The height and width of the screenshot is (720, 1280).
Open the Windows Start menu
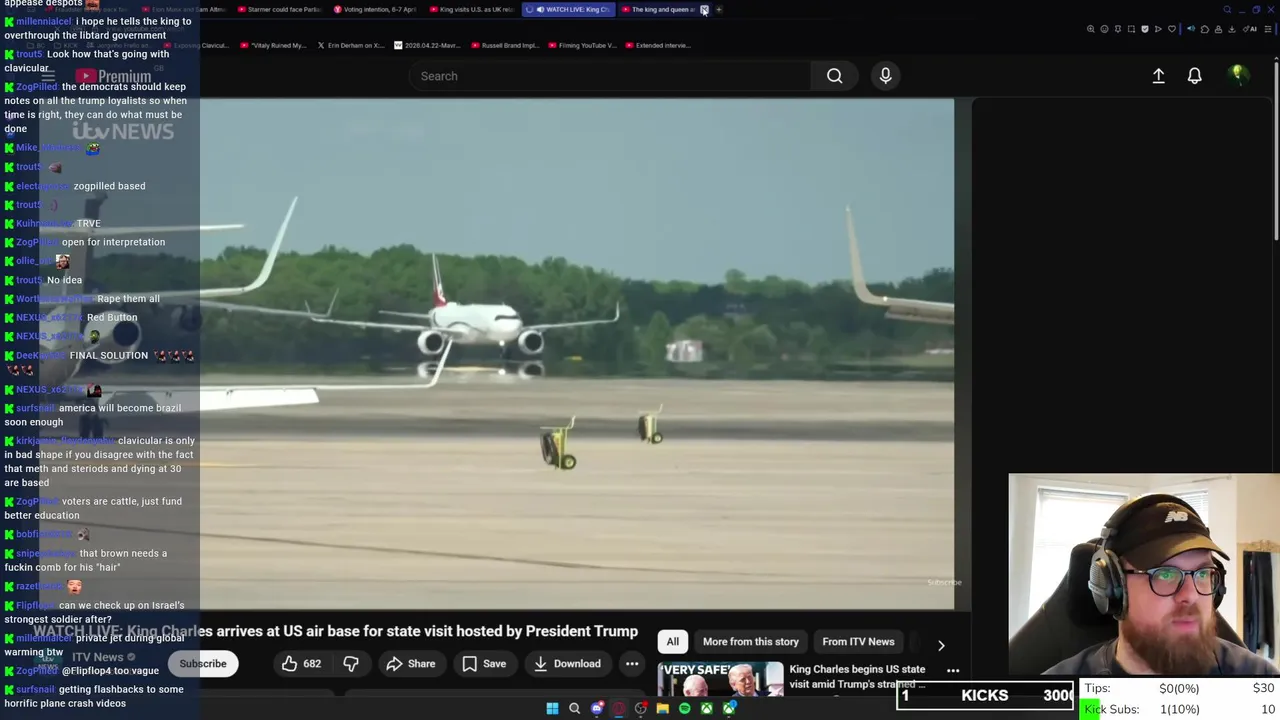(x=552, y=708)
